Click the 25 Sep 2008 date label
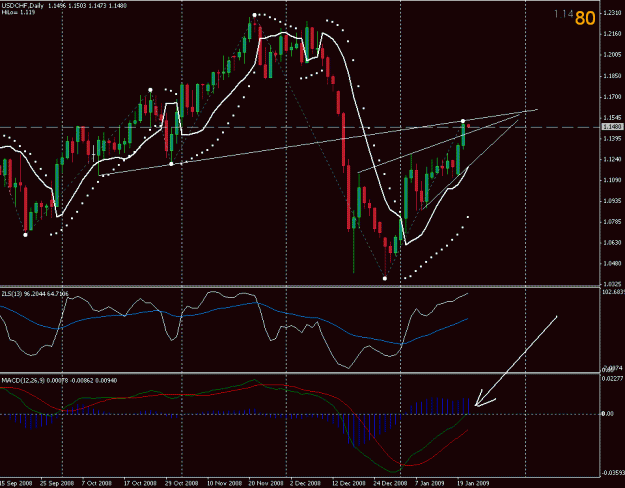This screenshot has height=488, width=625. pos(56,483)
